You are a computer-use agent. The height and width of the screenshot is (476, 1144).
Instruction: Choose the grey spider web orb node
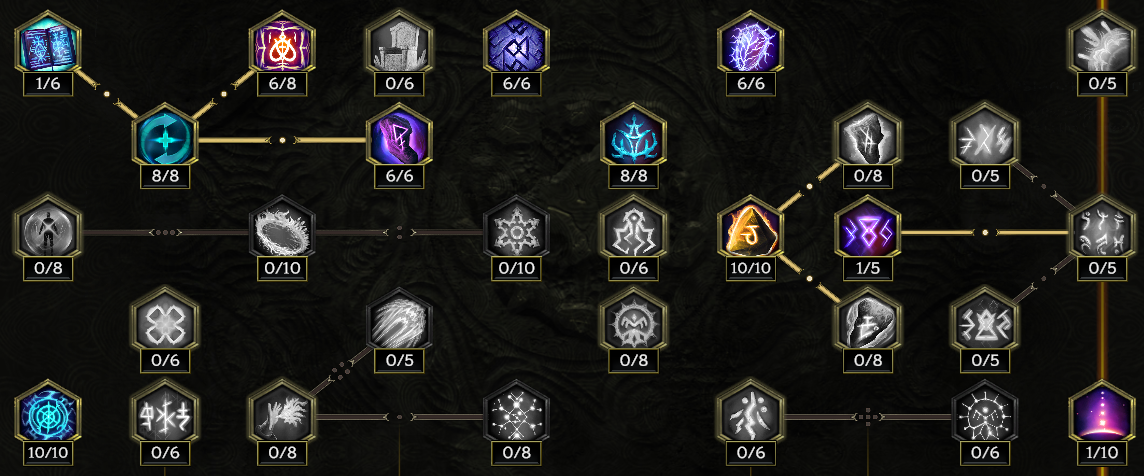point(985,413)
